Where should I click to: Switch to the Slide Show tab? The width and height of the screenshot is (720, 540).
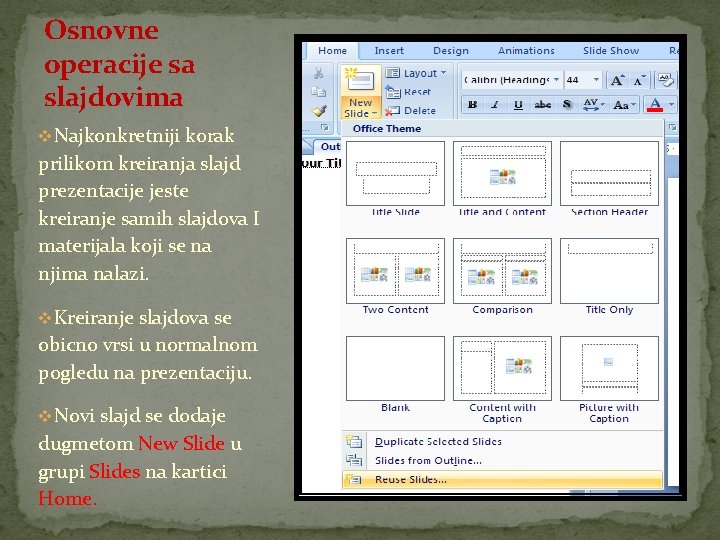click(611, 51)
